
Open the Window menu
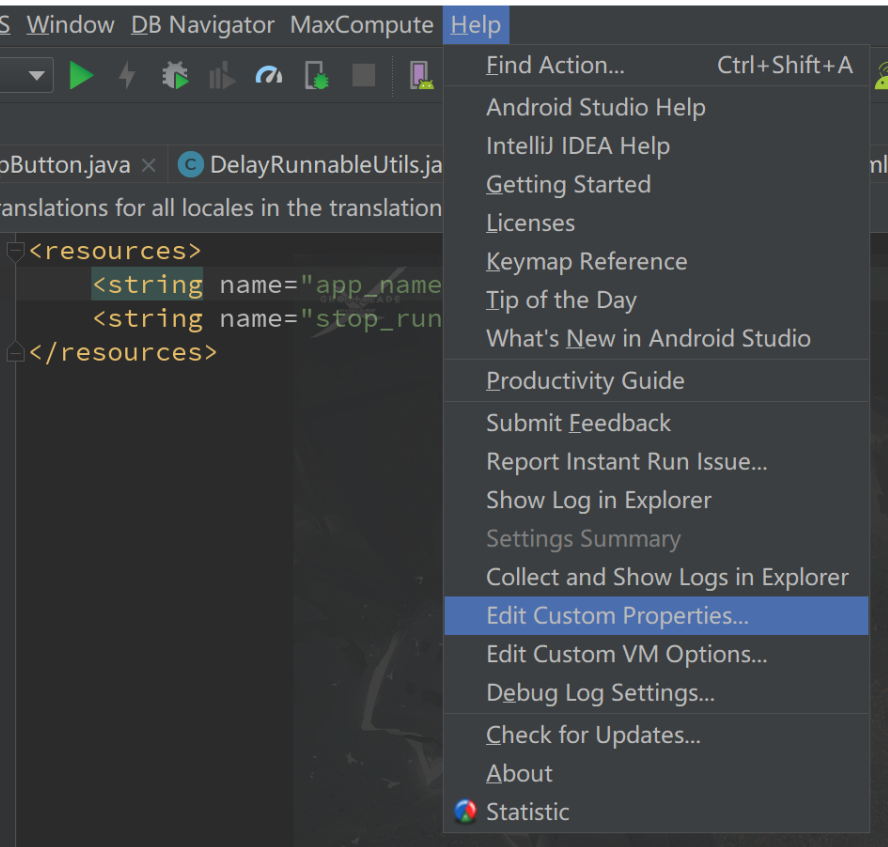pos(70,25)
